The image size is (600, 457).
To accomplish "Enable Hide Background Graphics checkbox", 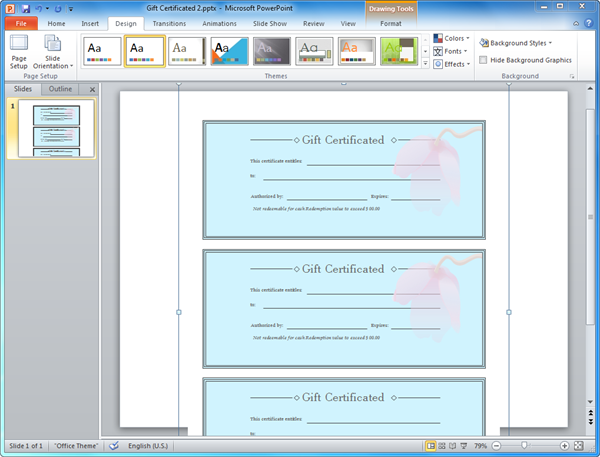I will 484,60.
